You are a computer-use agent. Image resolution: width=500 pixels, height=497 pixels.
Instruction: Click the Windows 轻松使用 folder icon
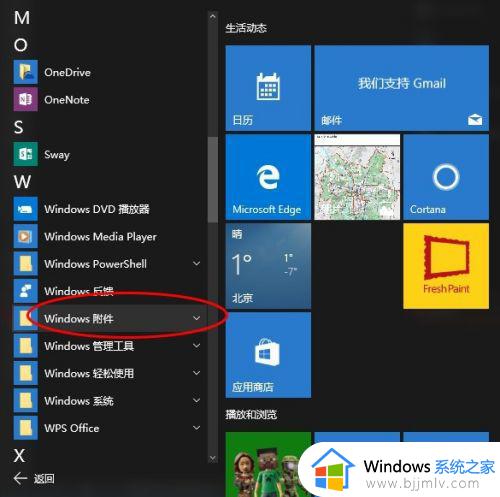point(26,373)
